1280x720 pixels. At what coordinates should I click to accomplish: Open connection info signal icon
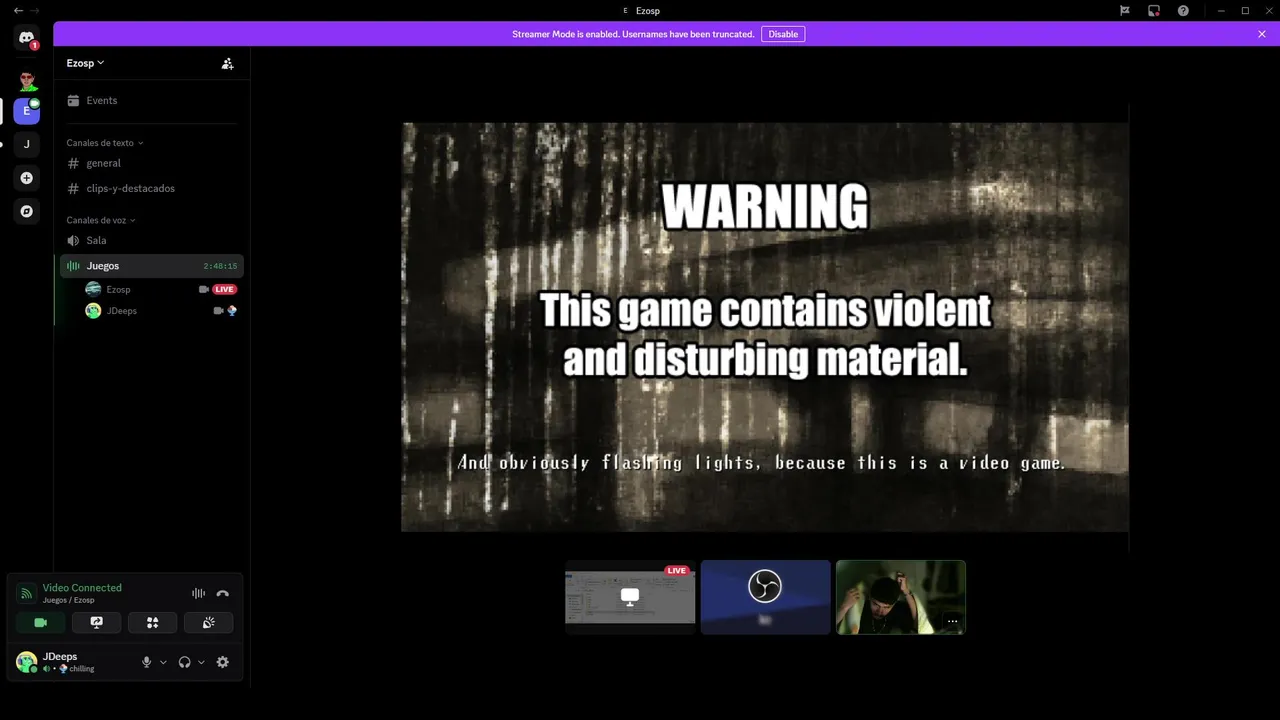pos(26,593)
